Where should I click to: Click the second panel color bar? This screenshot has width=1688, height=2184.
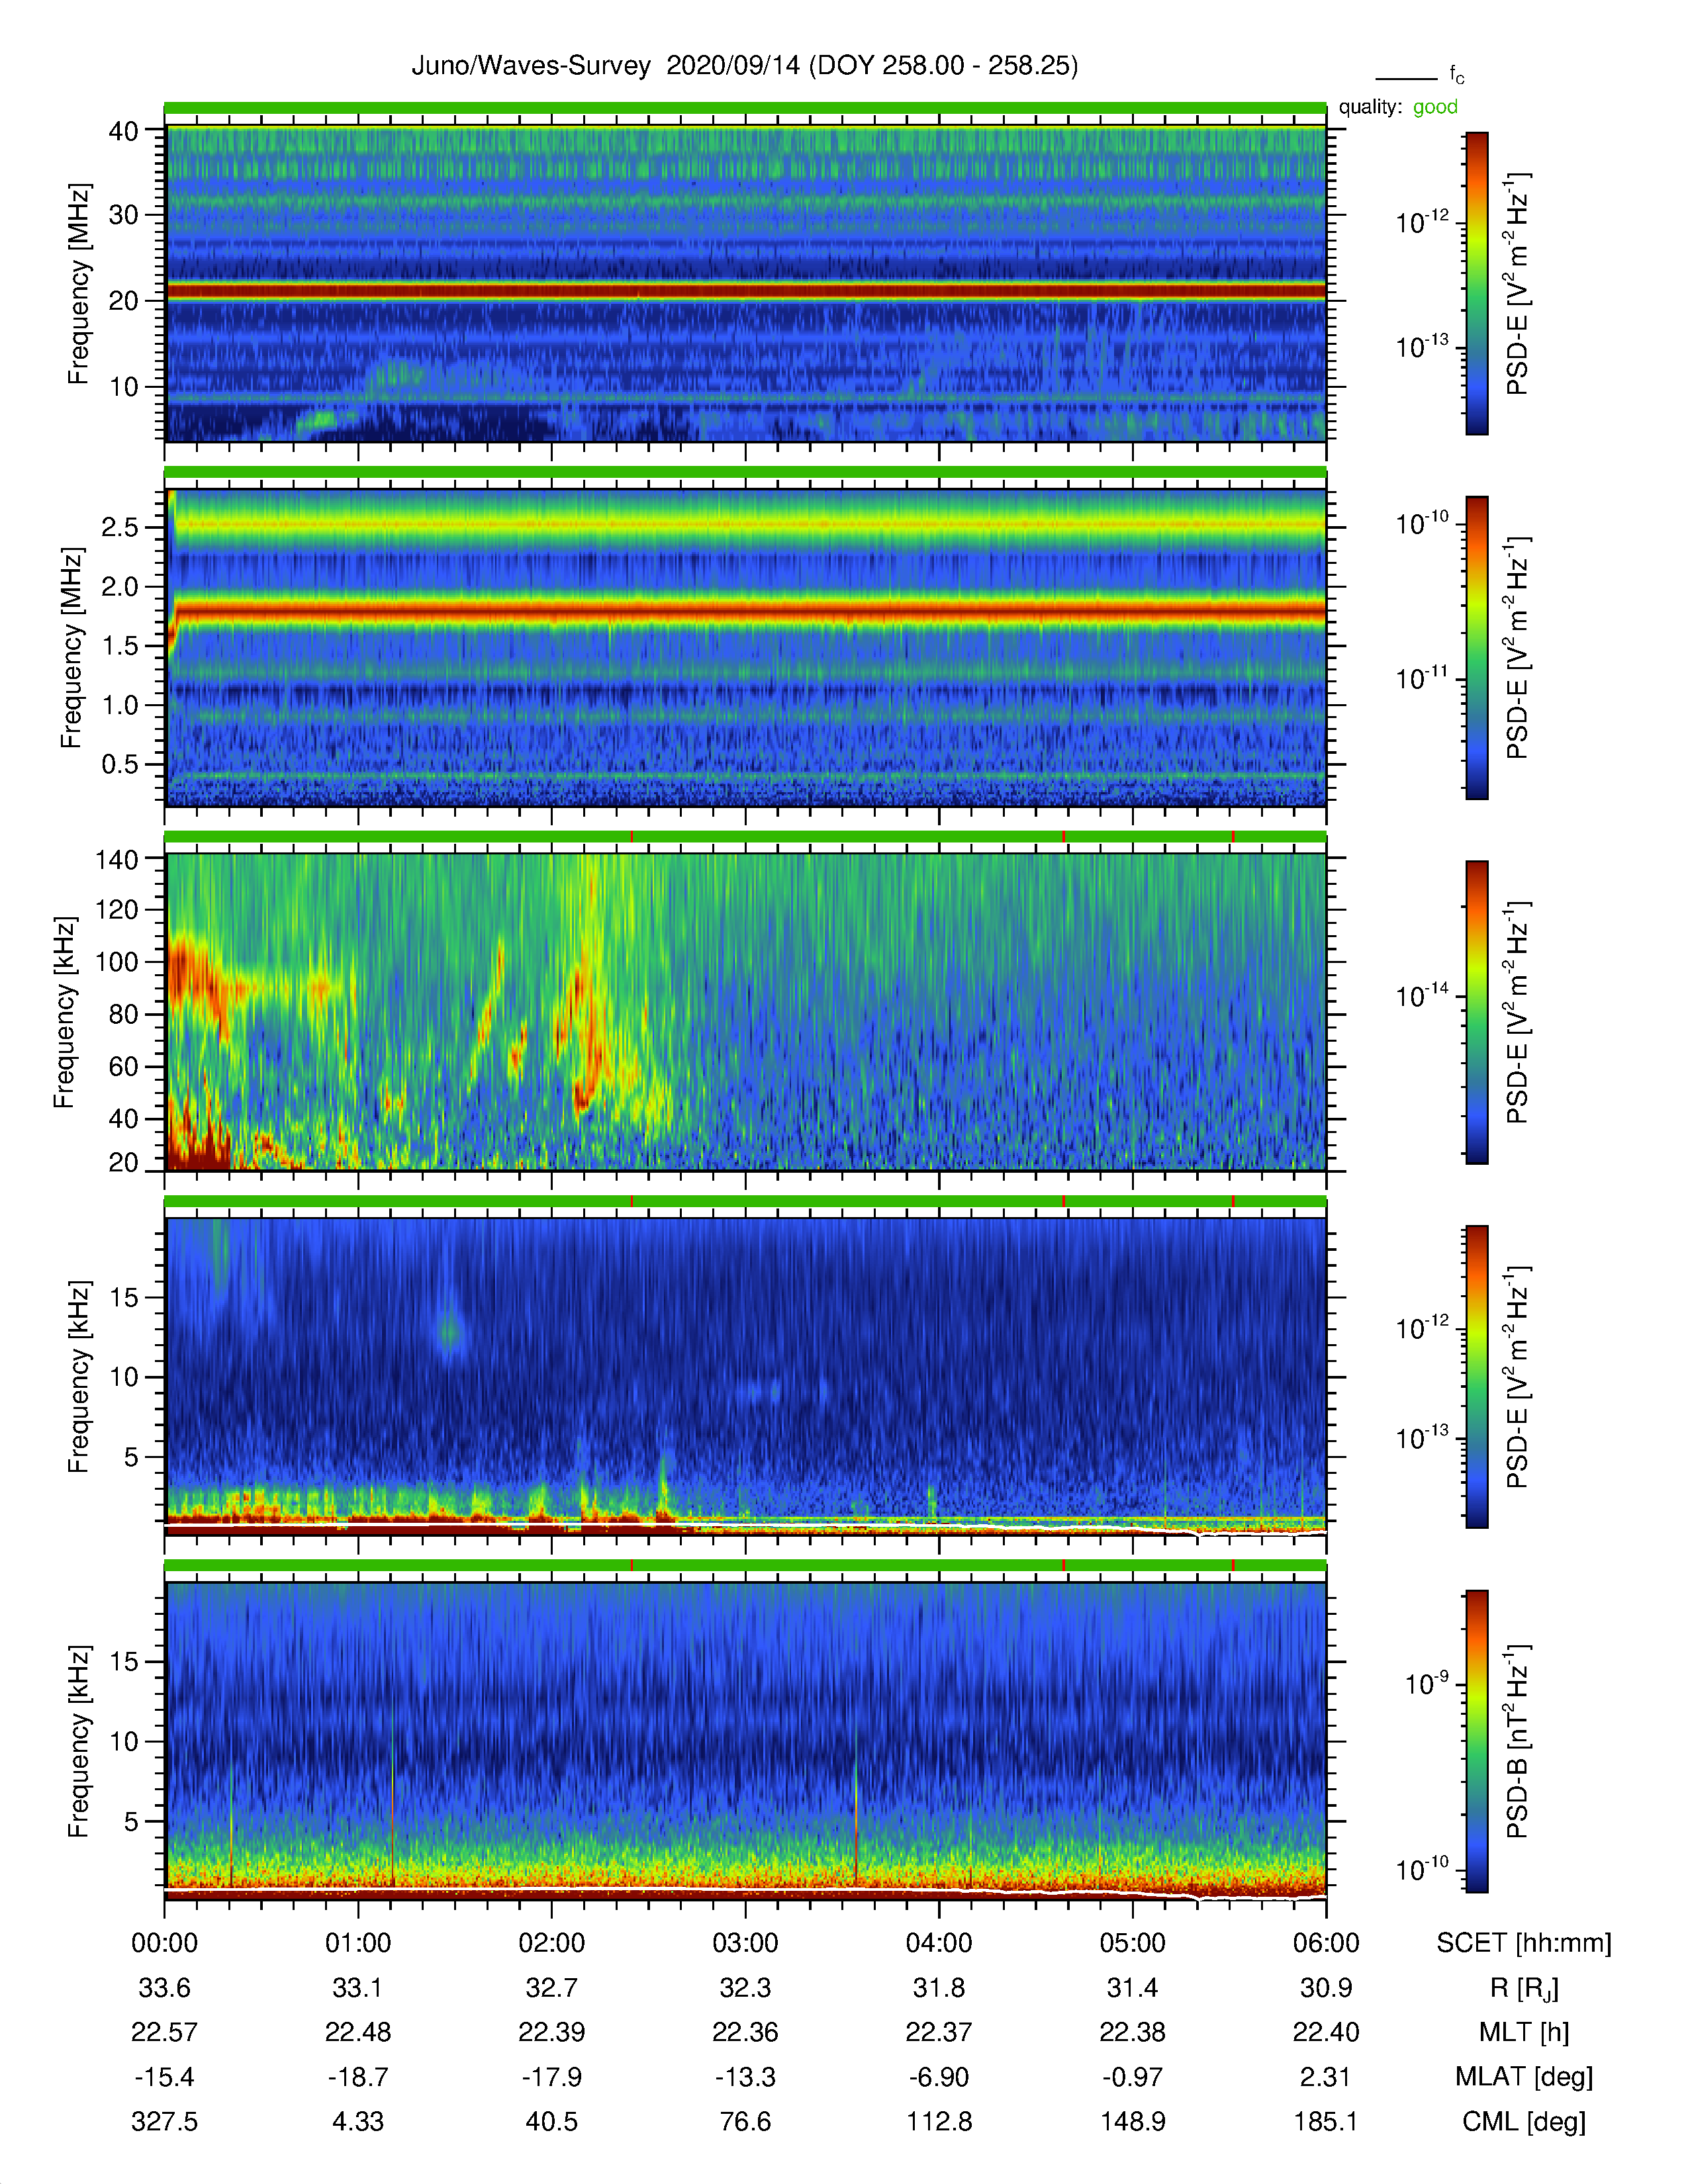[1476, 647]
